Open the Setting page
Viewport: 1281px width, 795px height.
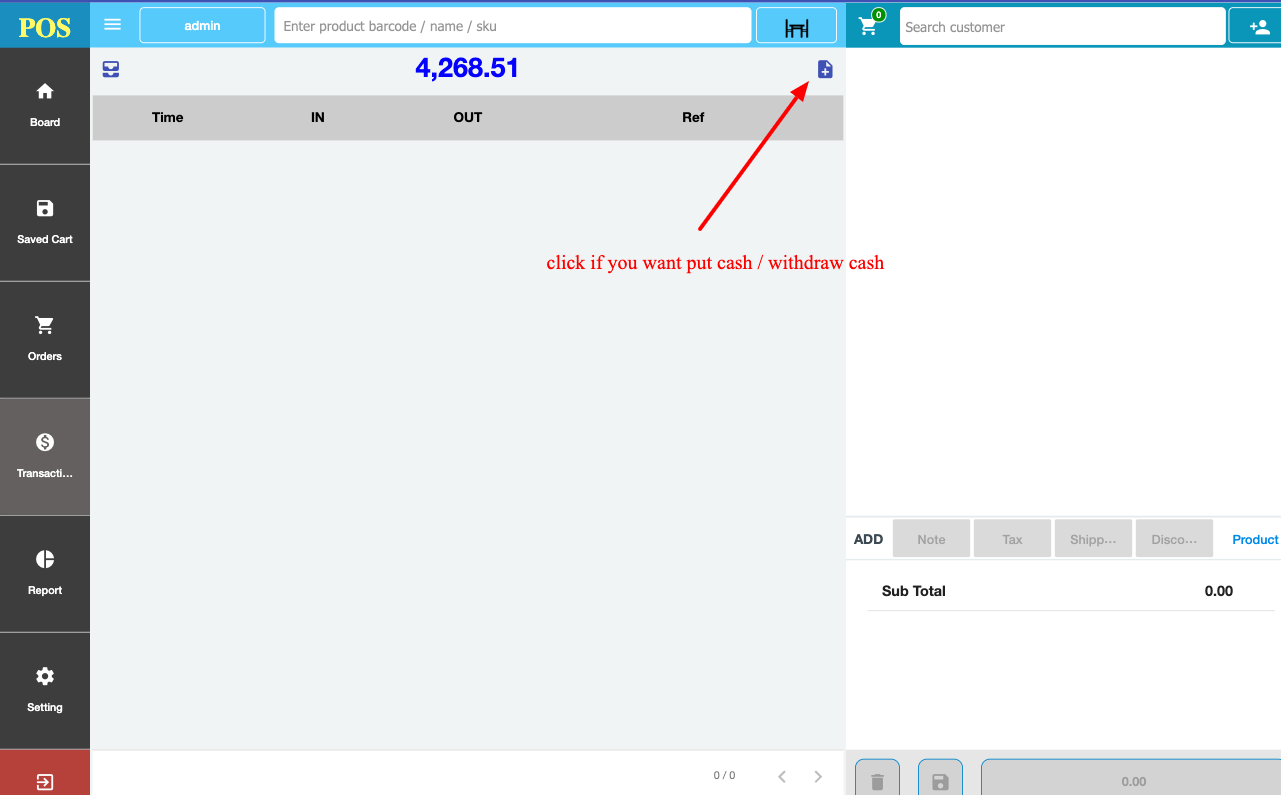tap(45, 690)
